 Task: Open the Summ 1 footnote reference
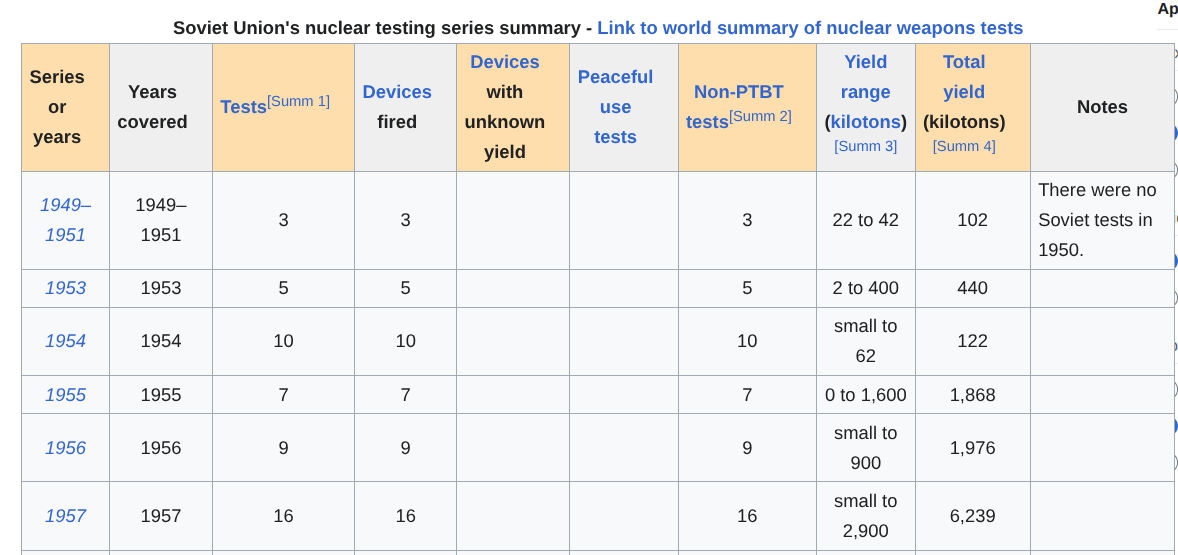[x=298, y=101]
